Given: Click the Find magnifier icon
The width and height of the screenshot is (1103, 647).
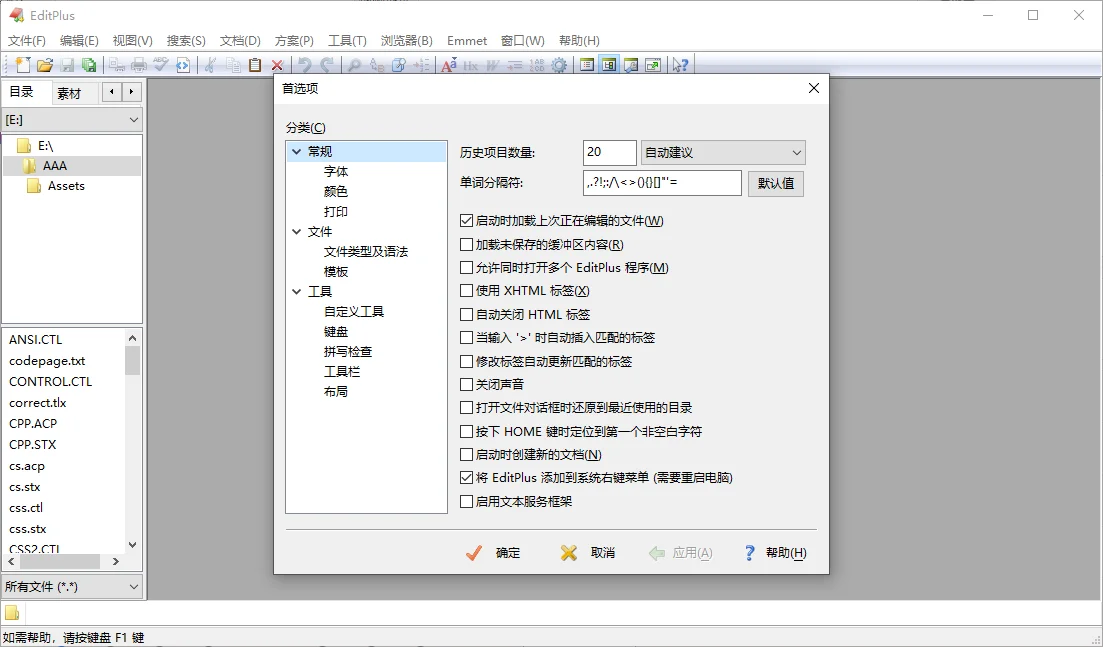Looking at the screenshot, I should 355,65.
